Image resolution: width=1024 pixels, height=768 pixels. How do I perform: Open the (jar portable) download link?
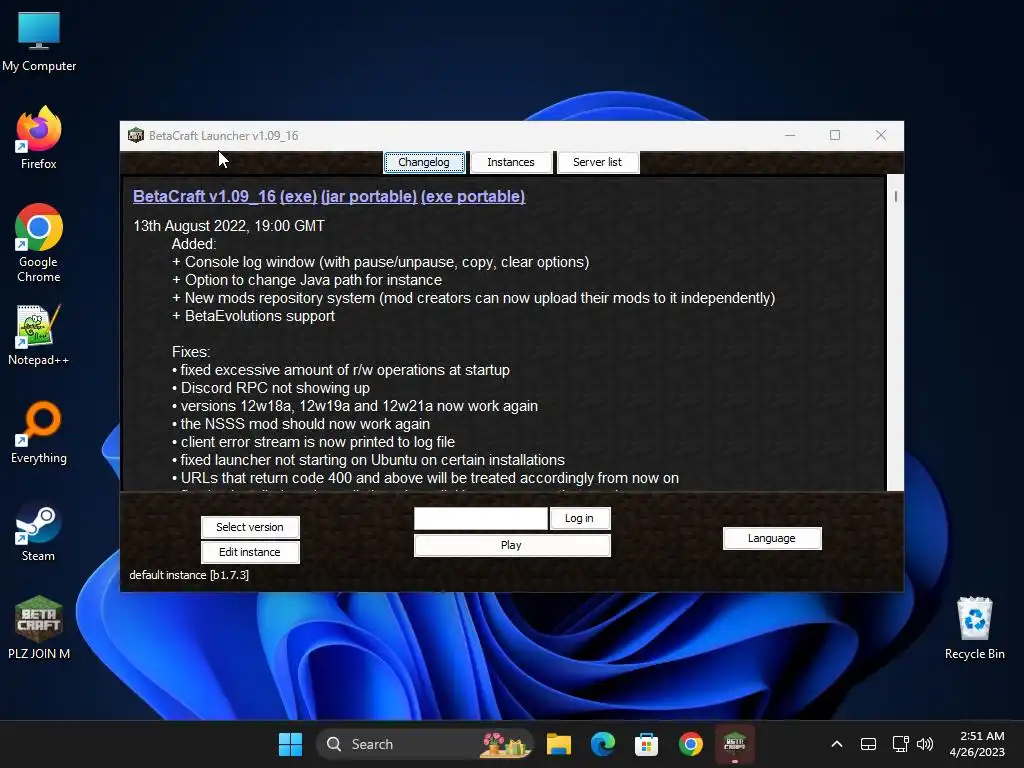point(369,197)
